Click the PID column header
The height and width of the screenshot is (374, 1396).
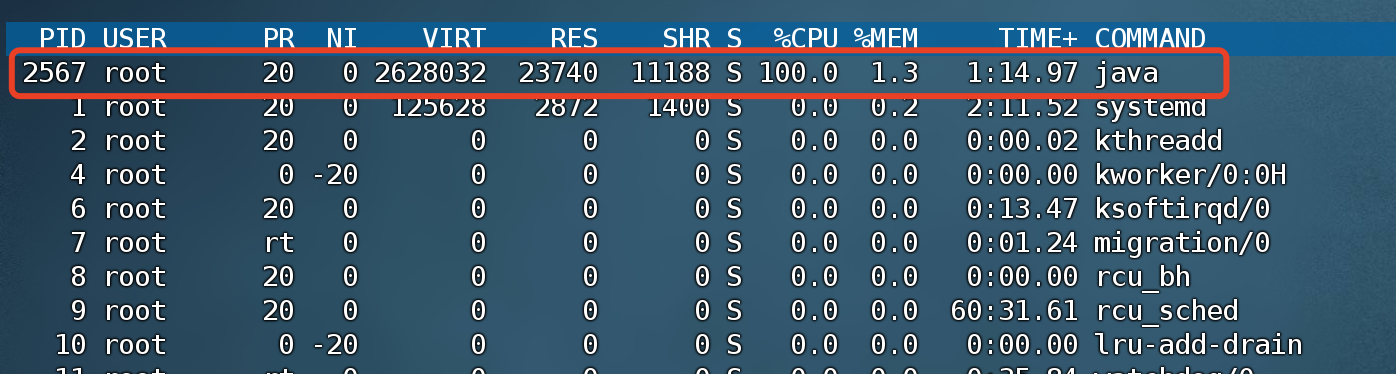click(63, 39)
